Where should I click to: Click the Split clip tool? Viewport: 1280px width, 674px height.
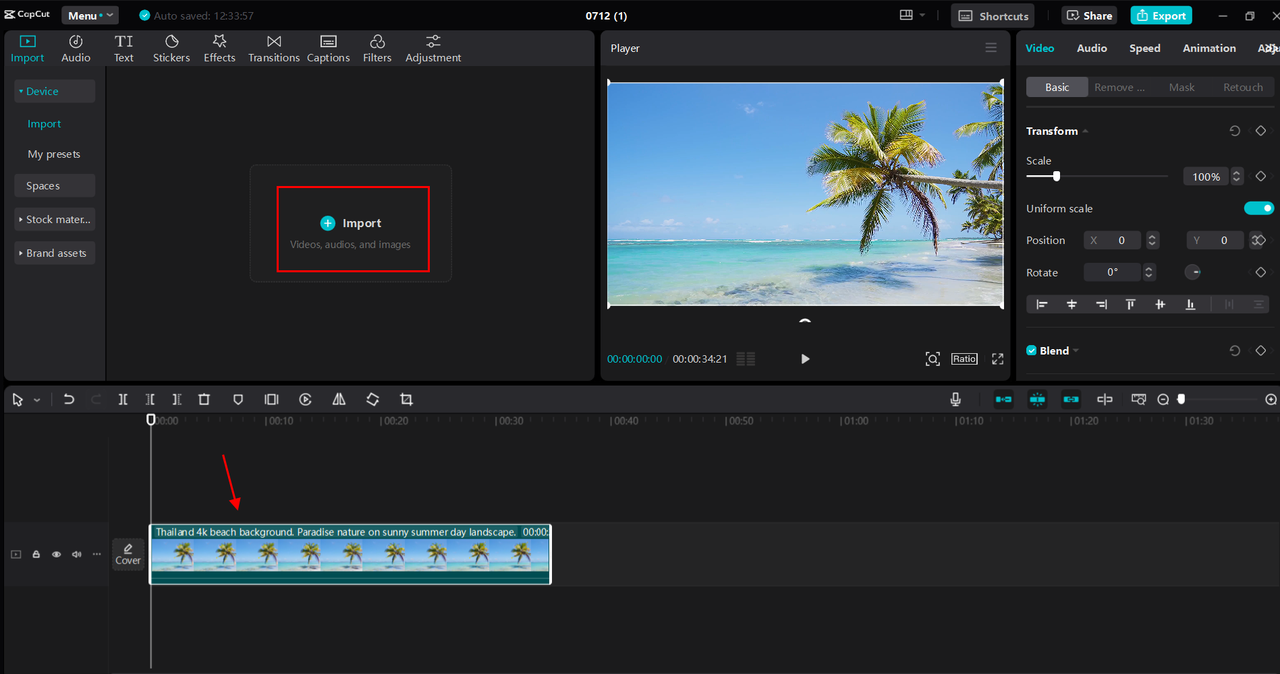[123, 399]
